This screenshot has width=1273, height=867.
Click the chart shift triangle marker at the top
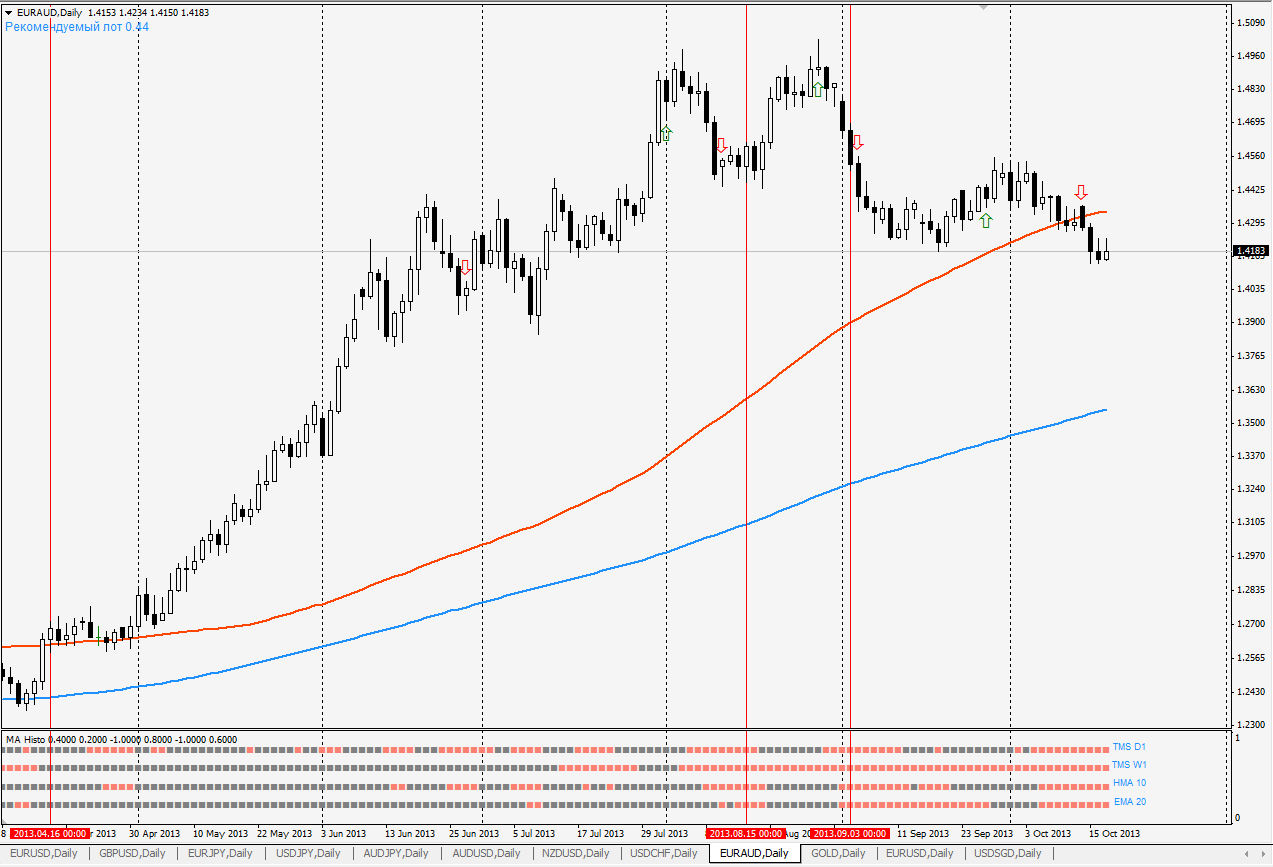[984, 8]
